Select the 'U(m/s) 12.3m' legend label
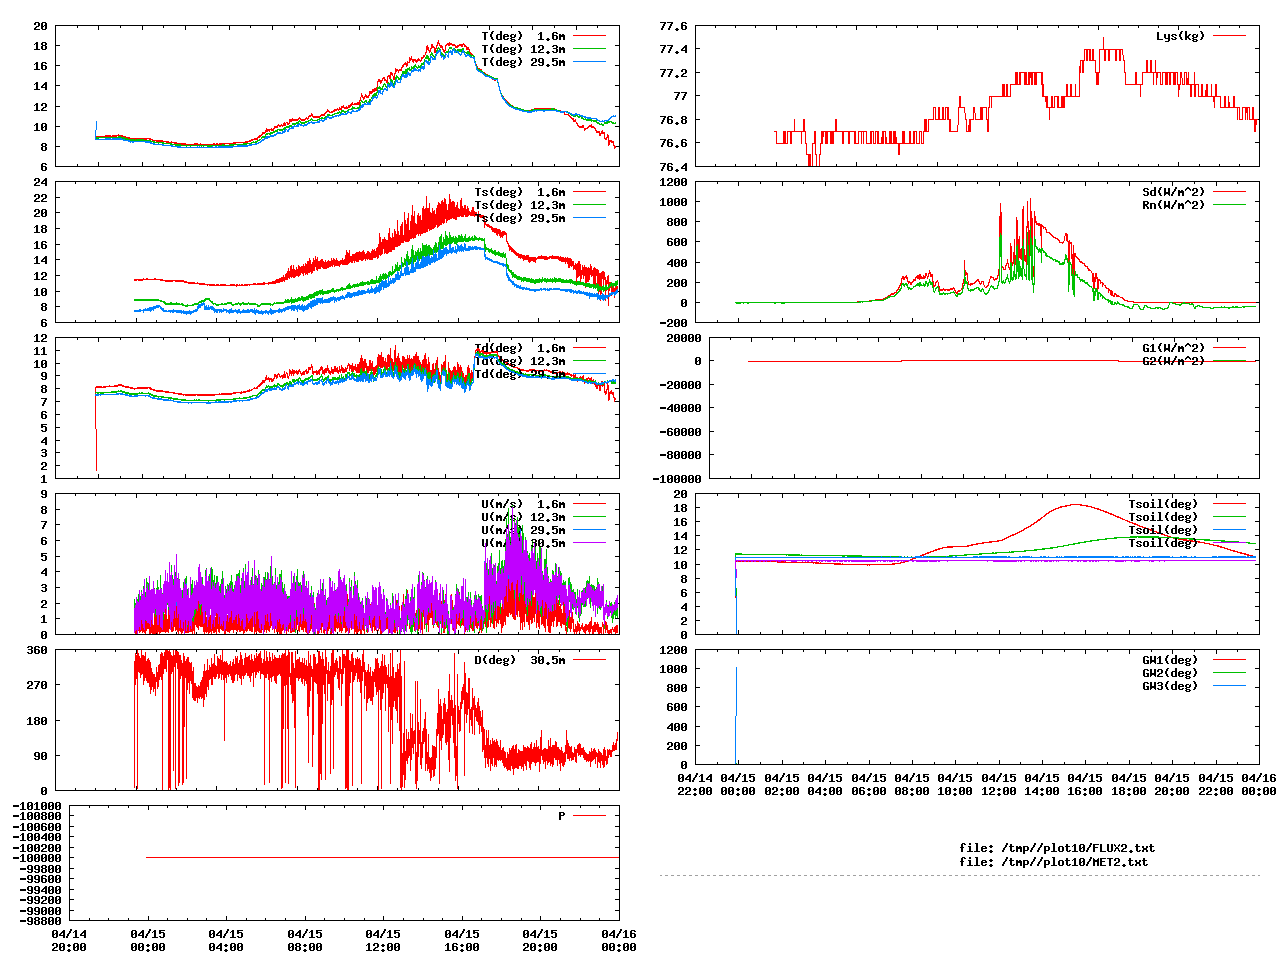1280x960 pixels. coord(523,517)
